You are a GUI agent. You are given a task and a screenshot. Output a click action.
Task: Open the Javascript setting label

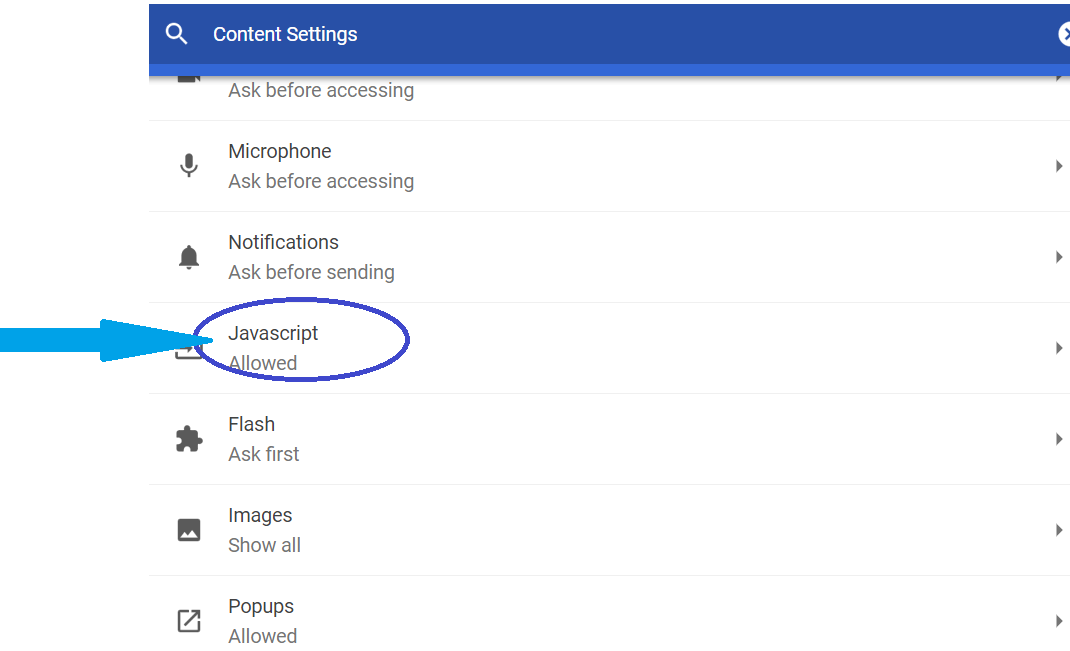(x=273, y=333)
